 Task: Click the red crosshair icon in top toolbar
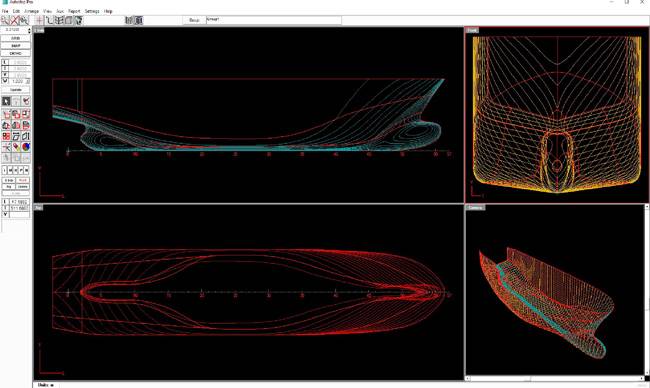(39, 20)
